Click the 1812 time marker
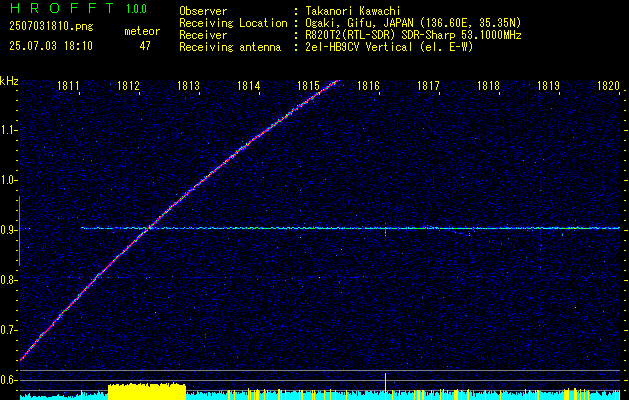Screen dimensions: 629x400 point(128,86)
